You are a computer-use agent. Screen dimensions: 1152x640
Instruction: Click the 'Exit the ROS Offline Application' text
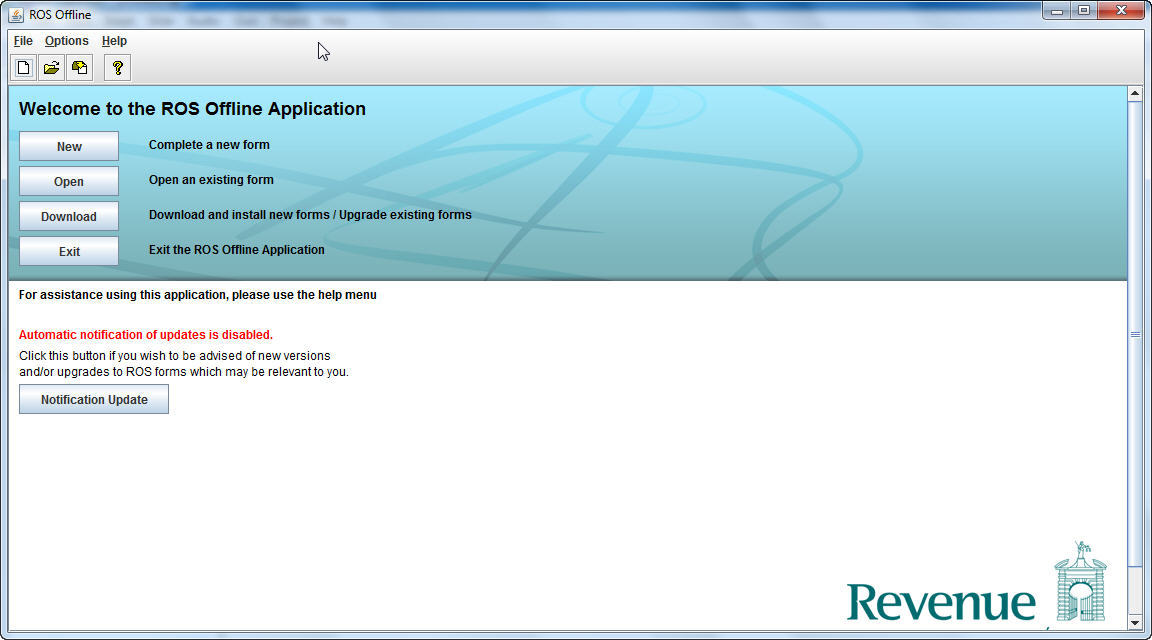click(237, 250)
